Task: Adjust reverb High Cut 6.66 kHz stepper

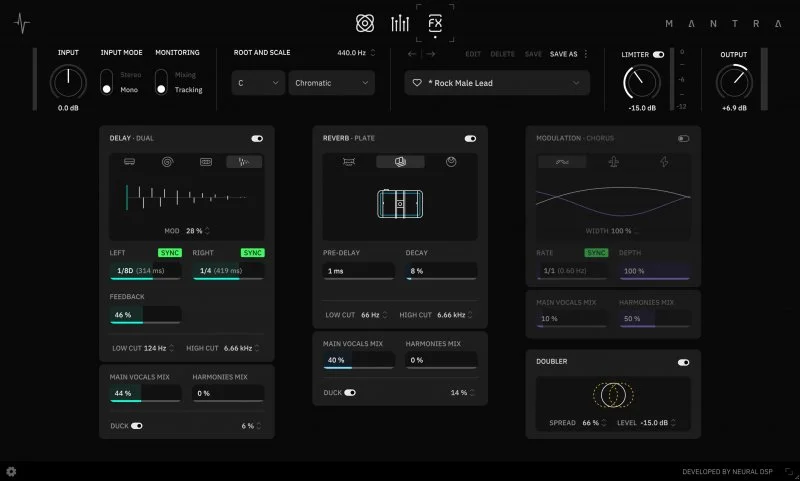Action: (x=470, y=315)
